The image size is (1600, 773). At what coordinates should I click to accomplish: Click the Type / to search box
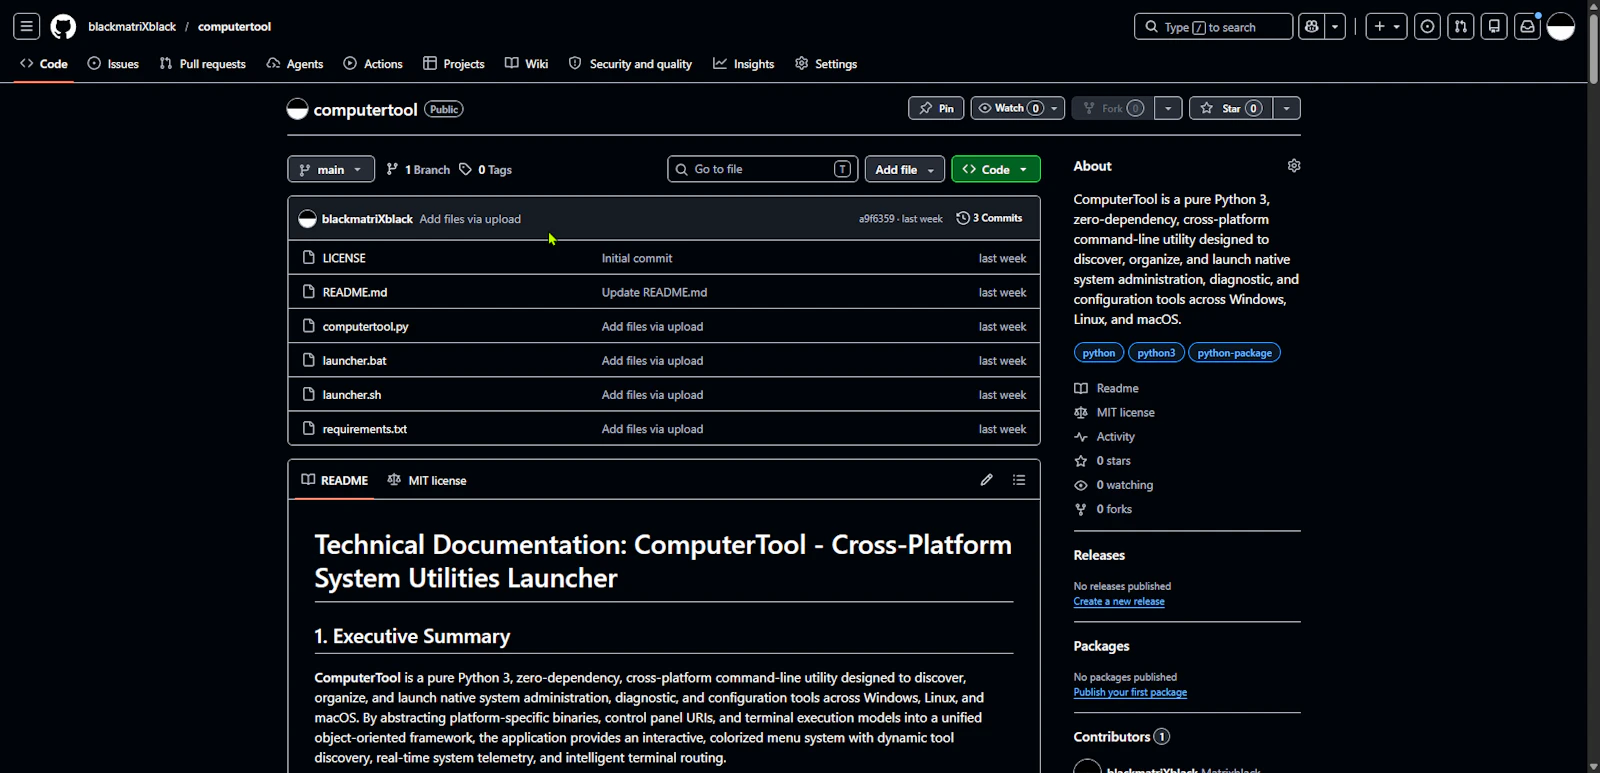(1213, 27)
